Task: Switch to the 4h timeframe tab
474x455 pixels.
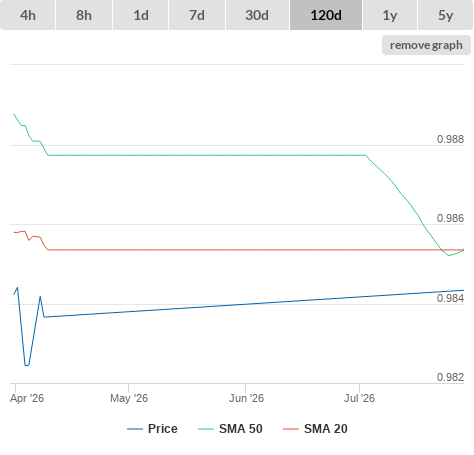Action: pos(28,15)
